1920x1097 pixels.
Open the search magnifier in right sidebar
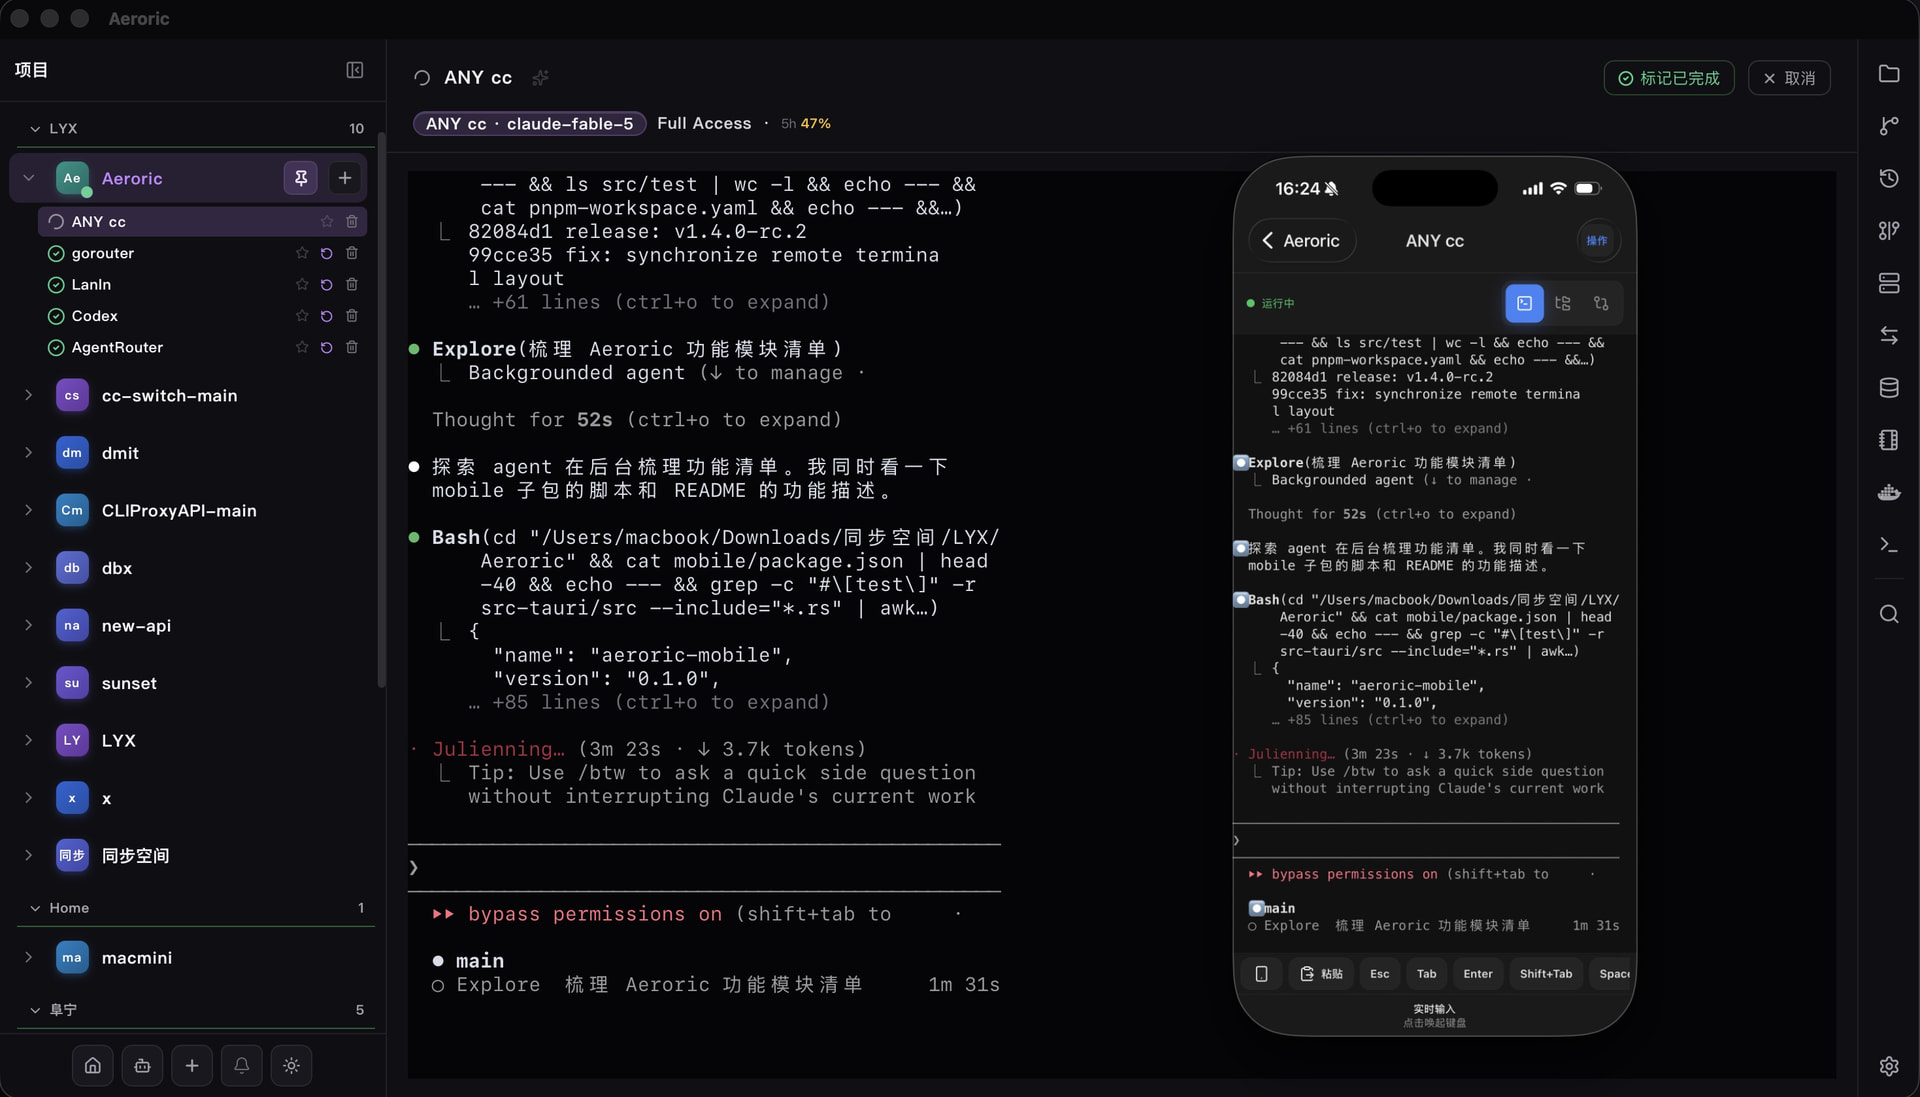[1888, 614]
